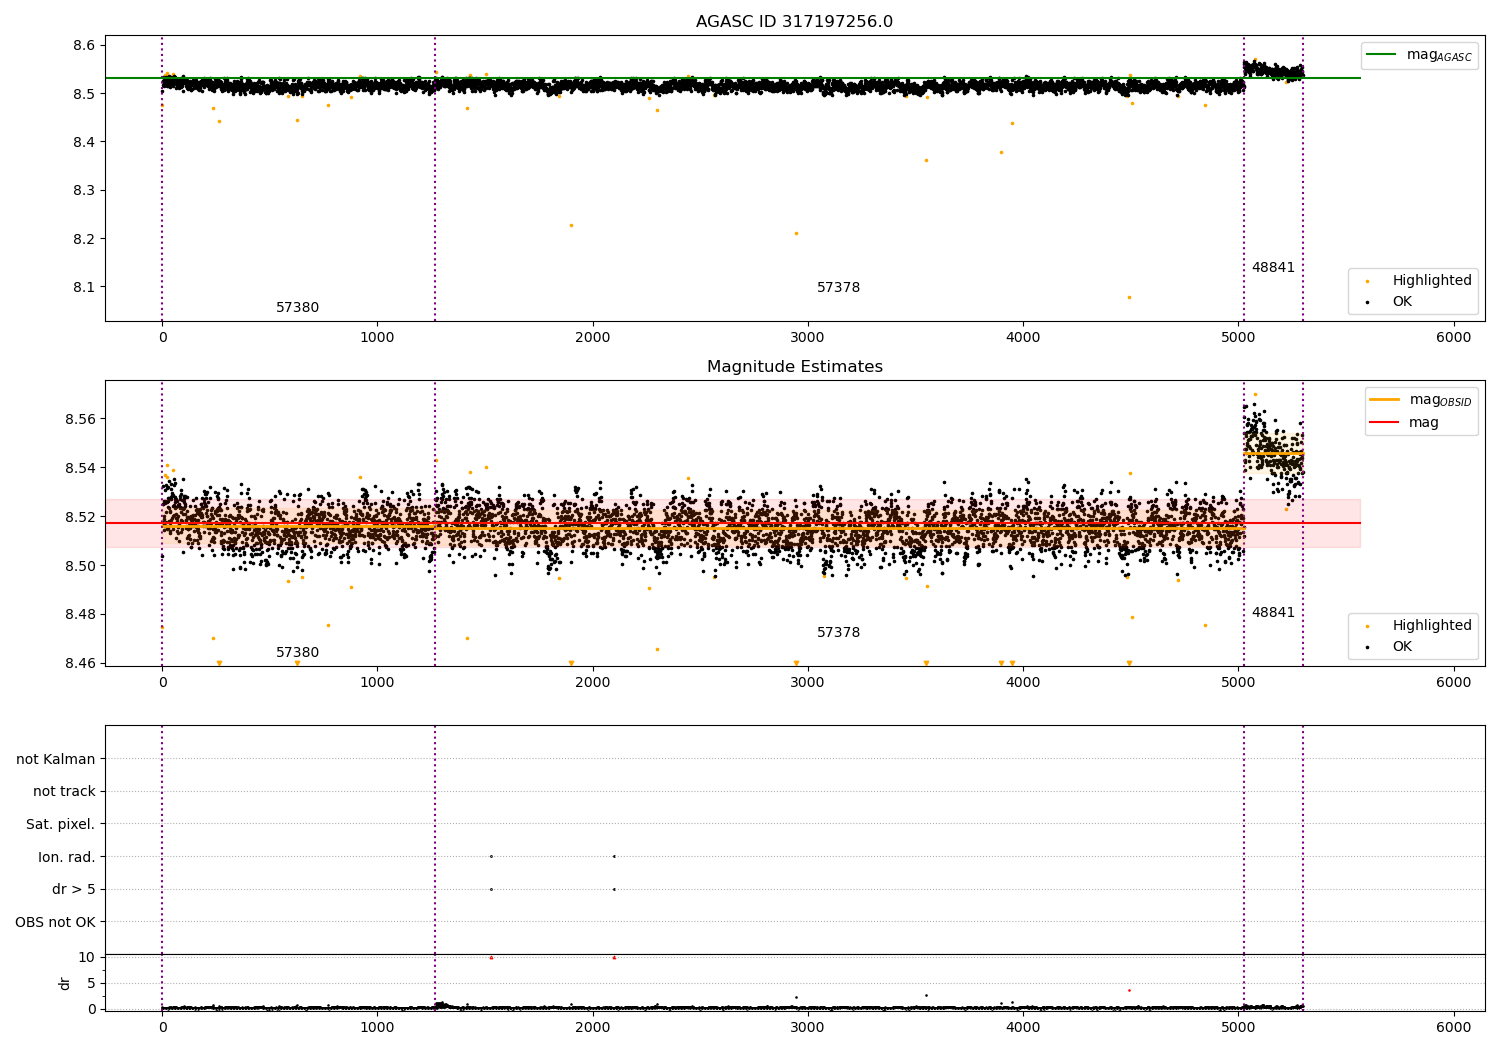Image resolution: width=1500 pixels, height=1050 pixels.
Task: Click y-axis tick 8.6 in AGASC ID plot
Action: 84,46
